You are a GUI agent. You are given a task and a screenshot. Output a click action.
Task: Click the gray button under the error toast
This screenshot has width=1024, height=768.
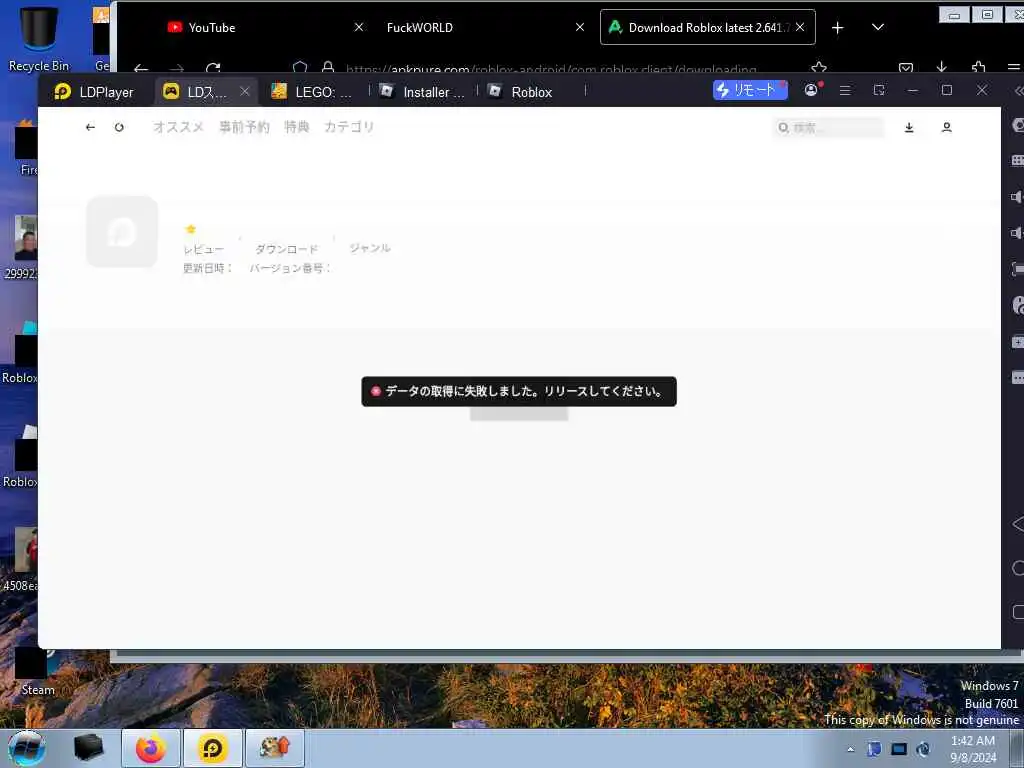519,413
